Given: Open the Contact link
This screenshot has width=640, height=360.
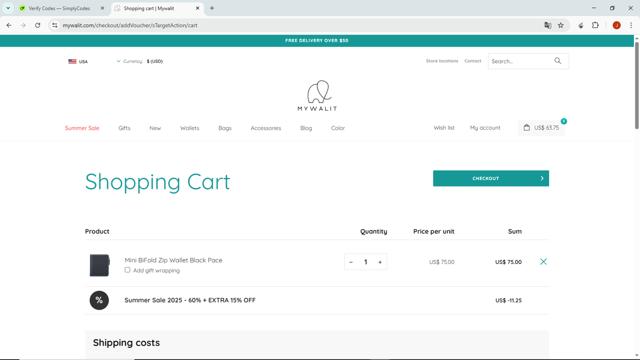Looking at the screenshot, I should pyautogui.click(x=473, y=61).
